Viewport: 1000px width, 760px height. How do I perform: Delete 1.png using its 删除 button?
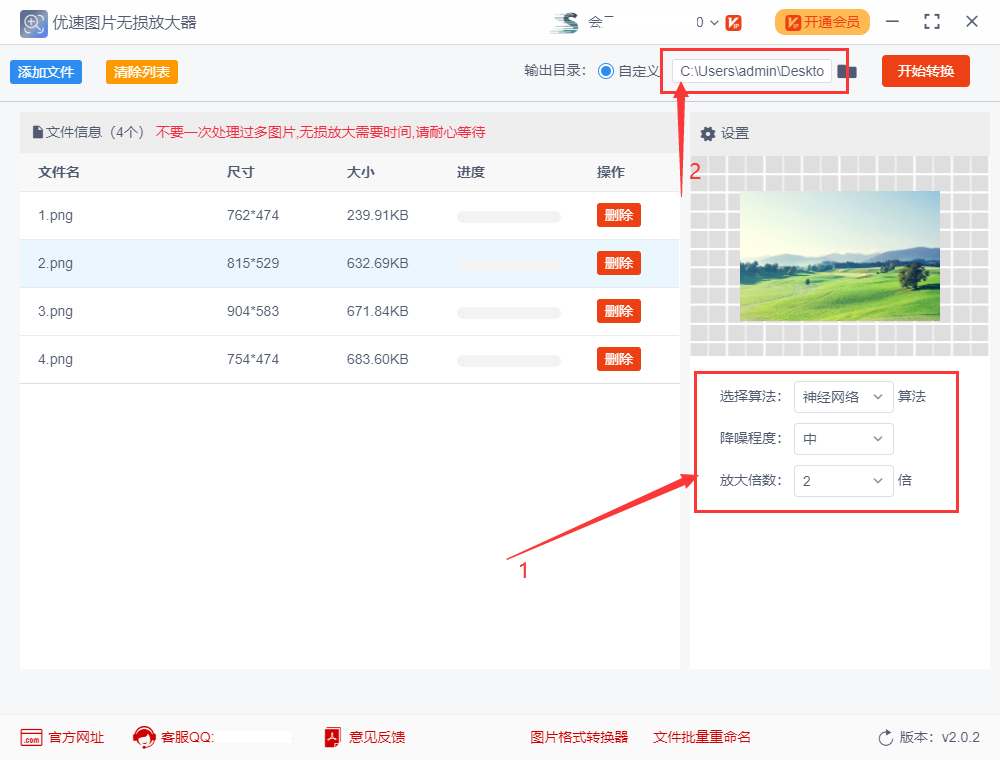(x=619, y=216)
